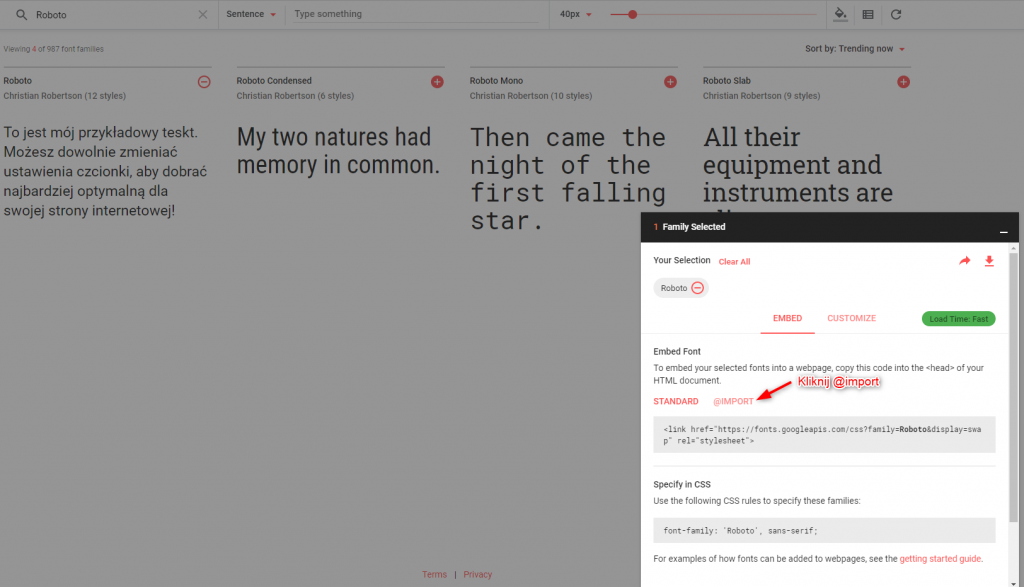Reset settings with the refresh icon
Screen dimensions: 1024x587
pyautogui.click(x=896, y=14)
